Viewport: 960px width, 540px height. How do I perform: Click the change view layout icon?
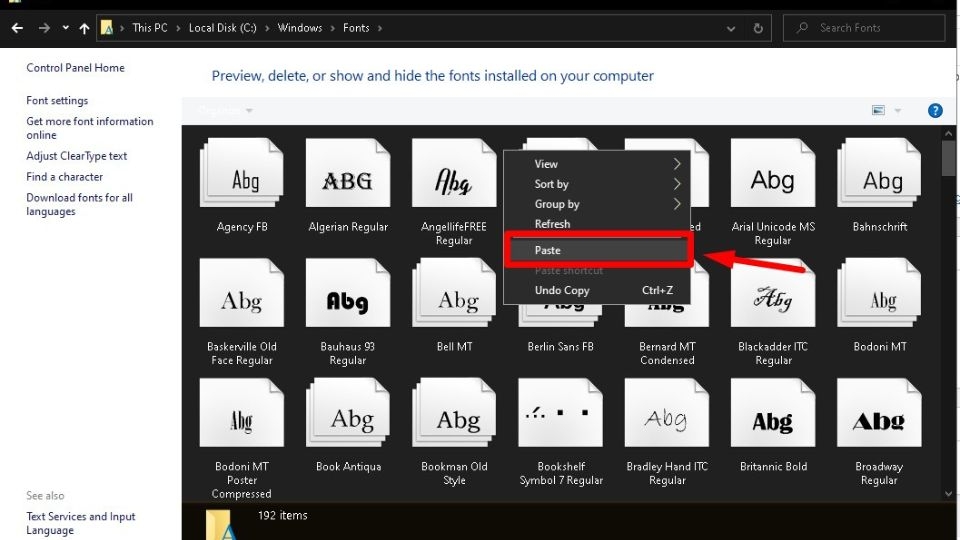click(x=878, y=110)
